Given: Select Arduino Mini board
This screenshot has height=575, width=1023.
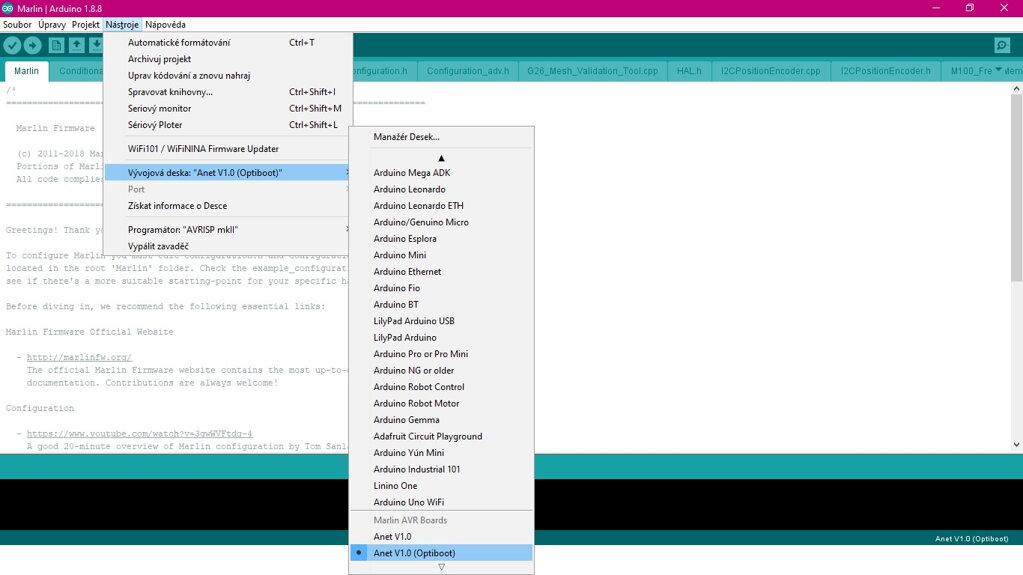Looking at the screenshot, I should click(441, 255).
